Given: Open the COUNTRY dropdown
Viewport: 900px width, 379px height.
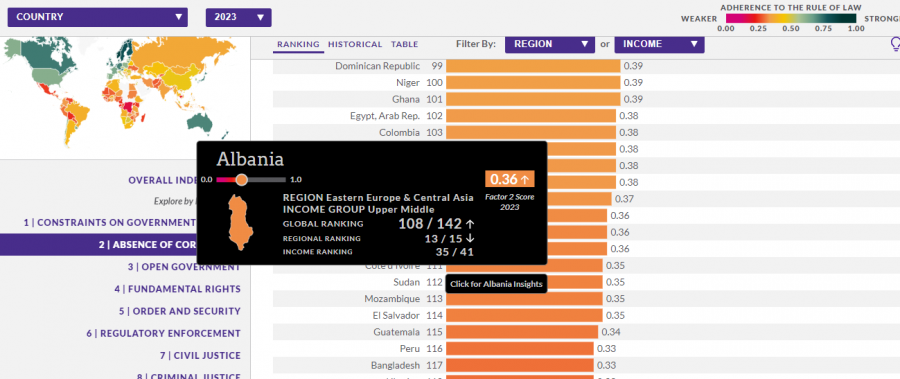Looking at the screenshot, I should click(x=98, y=17).
